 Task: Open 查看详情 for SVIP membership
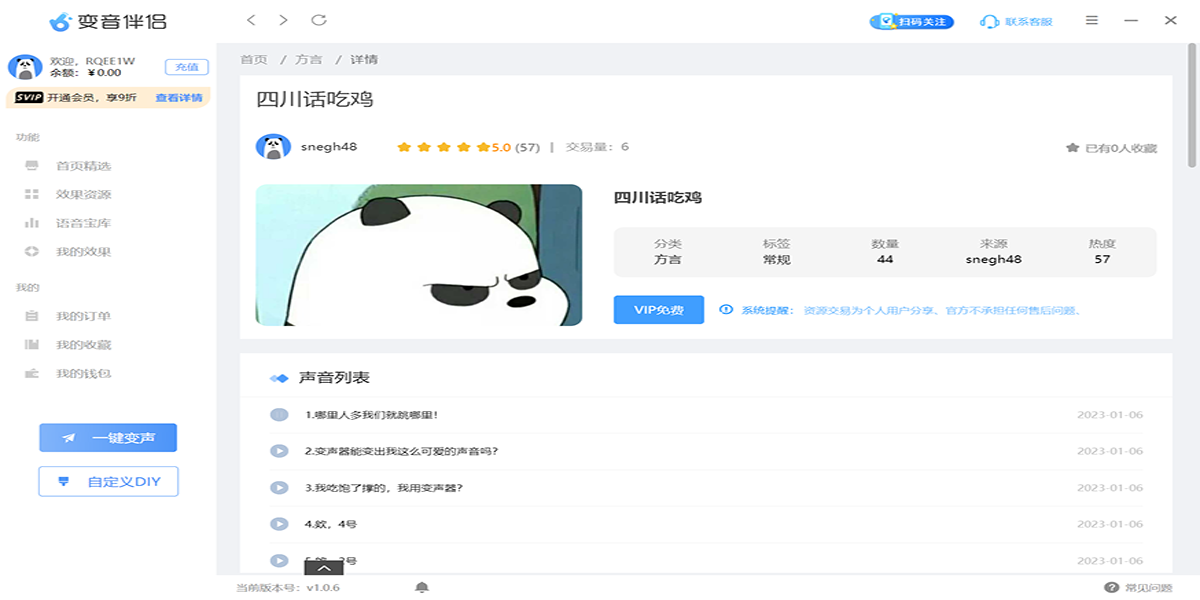[179, 98]
